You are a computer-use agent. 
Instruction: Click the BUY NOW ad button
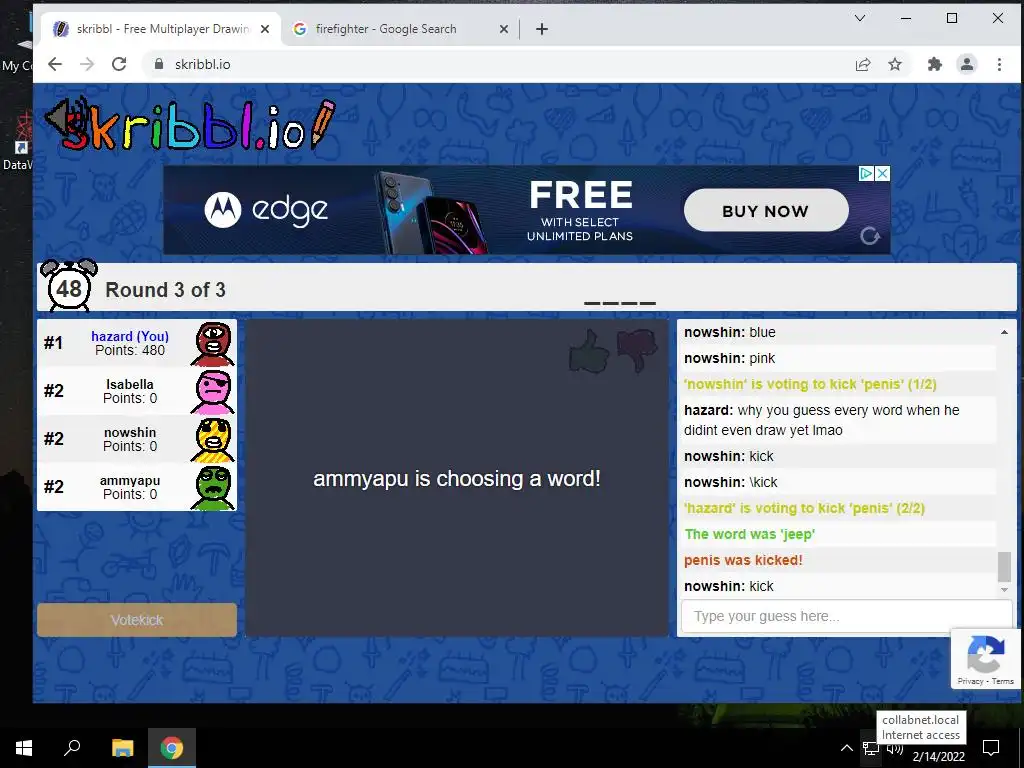765,211
